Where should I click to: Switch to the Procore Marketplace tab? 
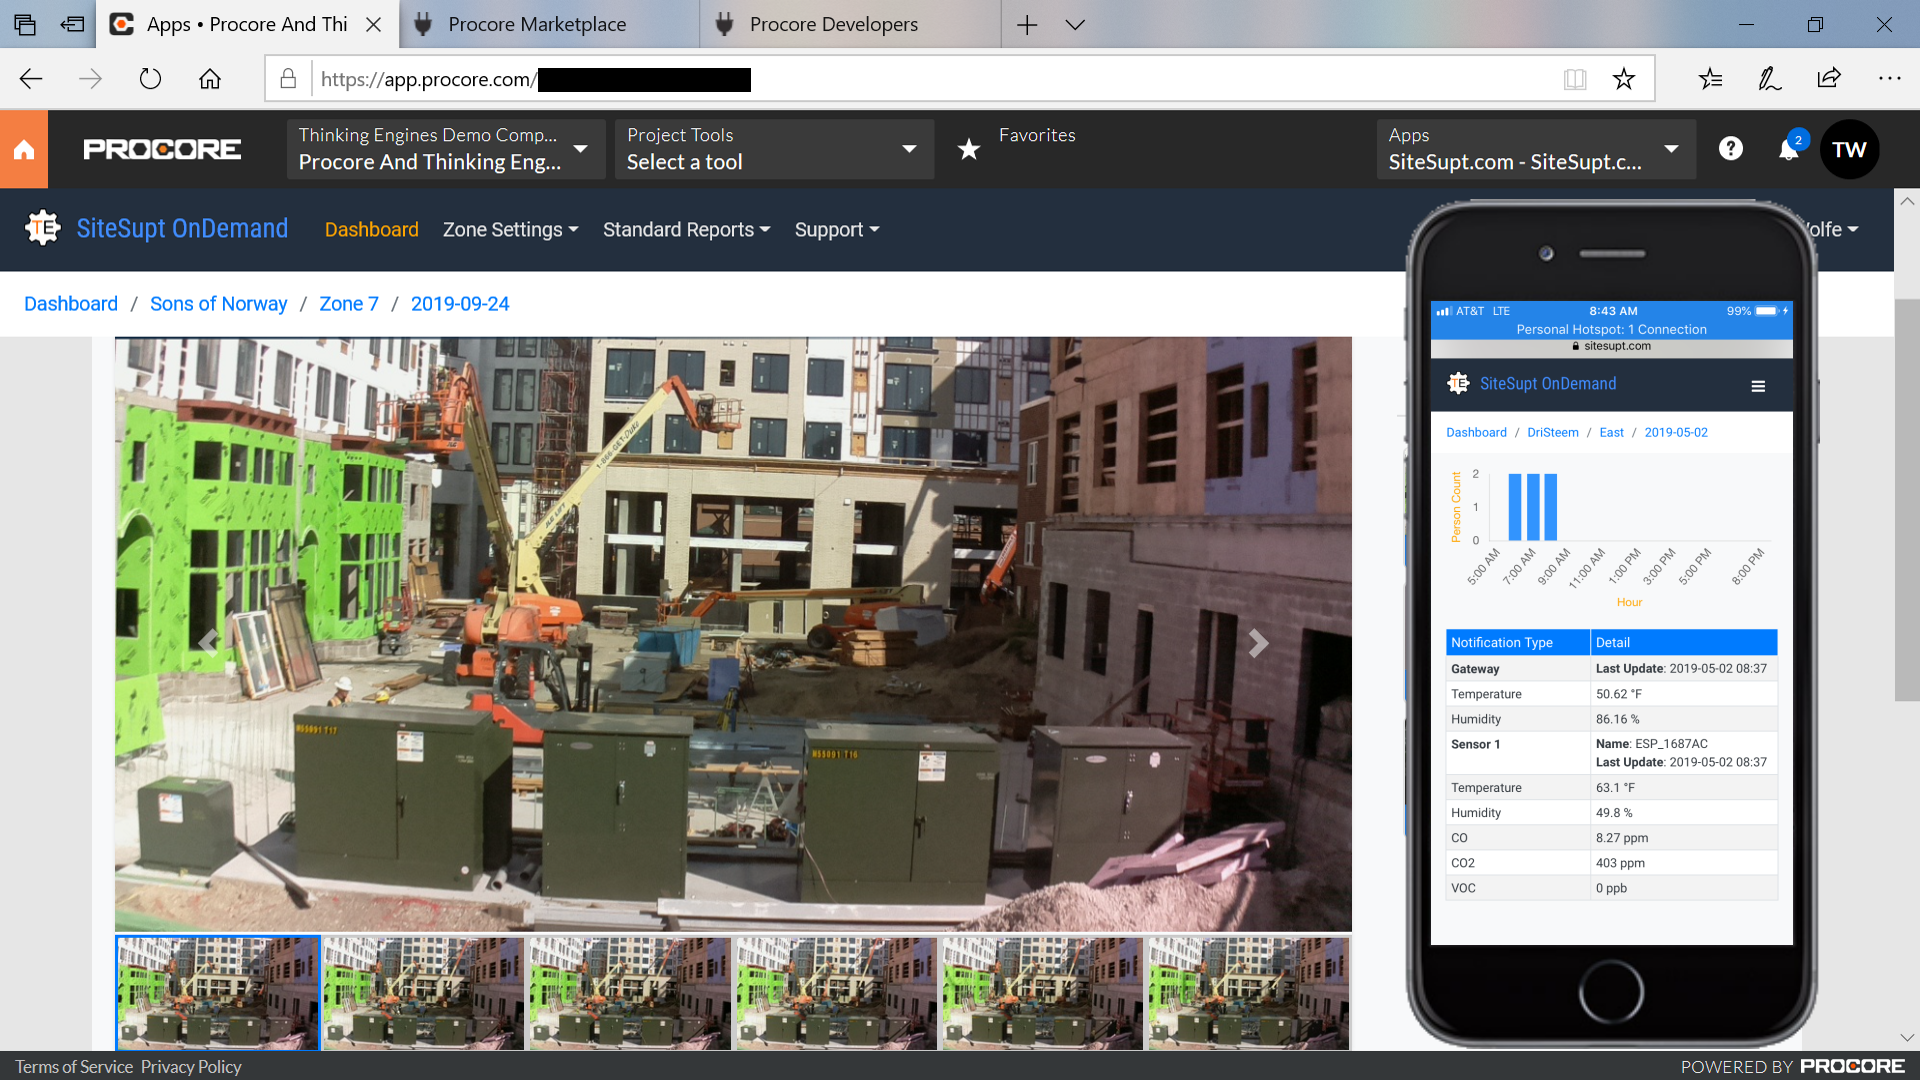(550, 24)
